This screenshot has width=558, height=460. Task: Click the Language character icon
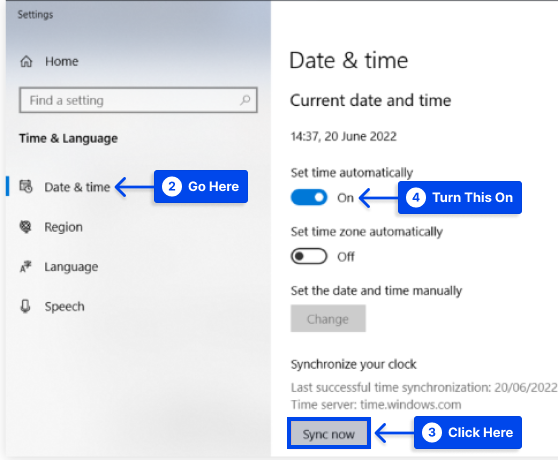click(x=26, y=266)
